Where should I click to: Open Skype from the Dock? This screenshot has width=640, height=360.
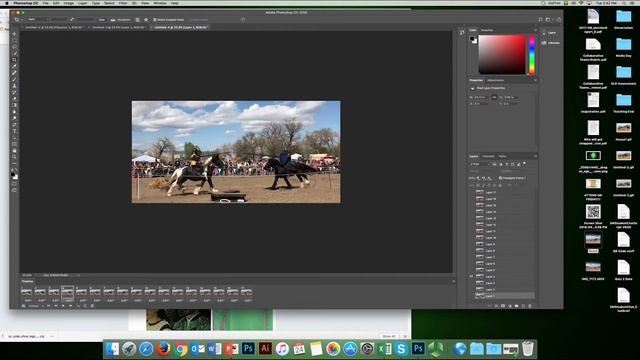[401, 349]
